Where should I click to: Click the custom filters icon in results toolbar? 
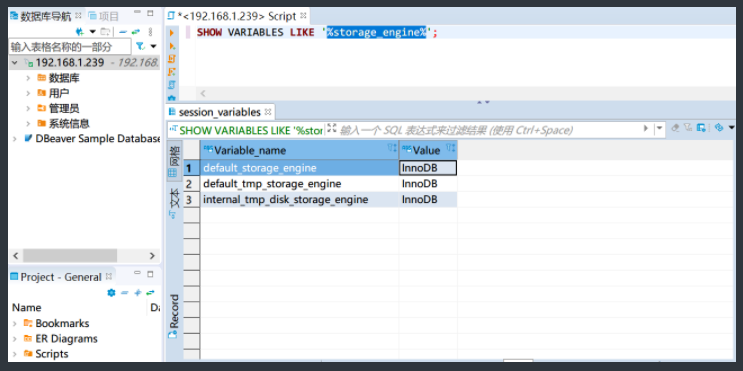688,128
